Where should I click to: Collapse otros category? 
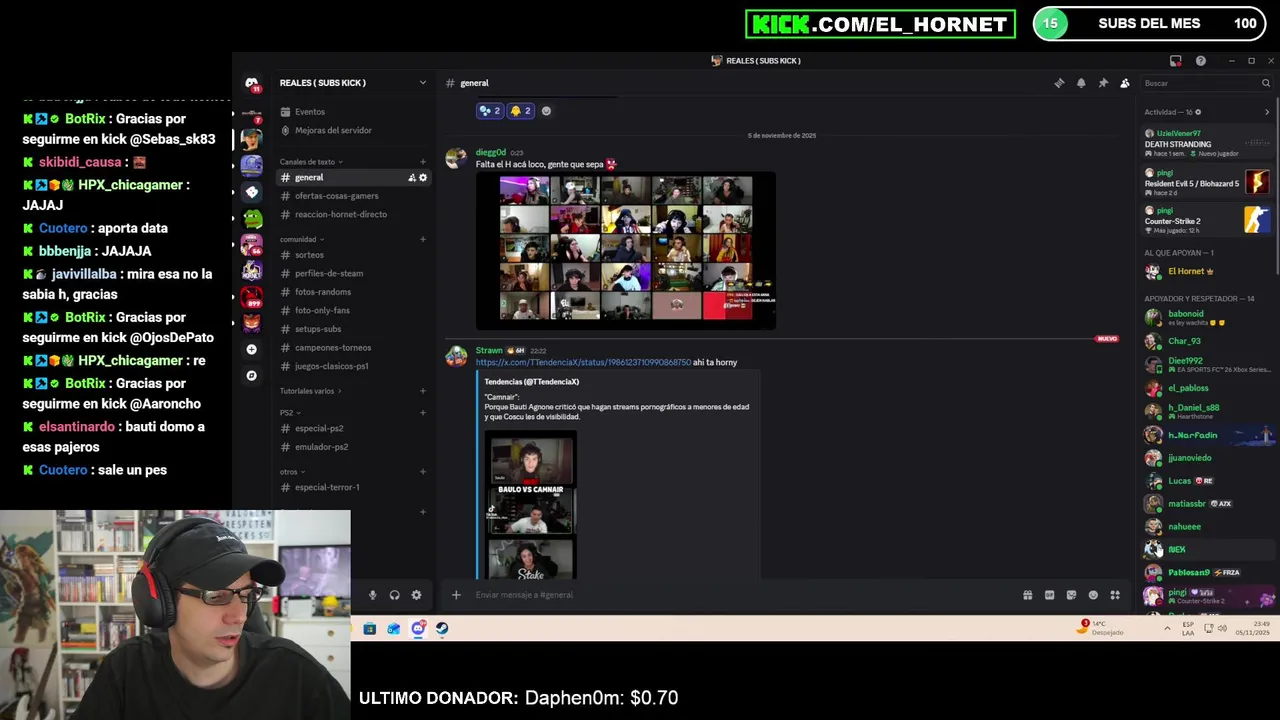tap(292, 472)
